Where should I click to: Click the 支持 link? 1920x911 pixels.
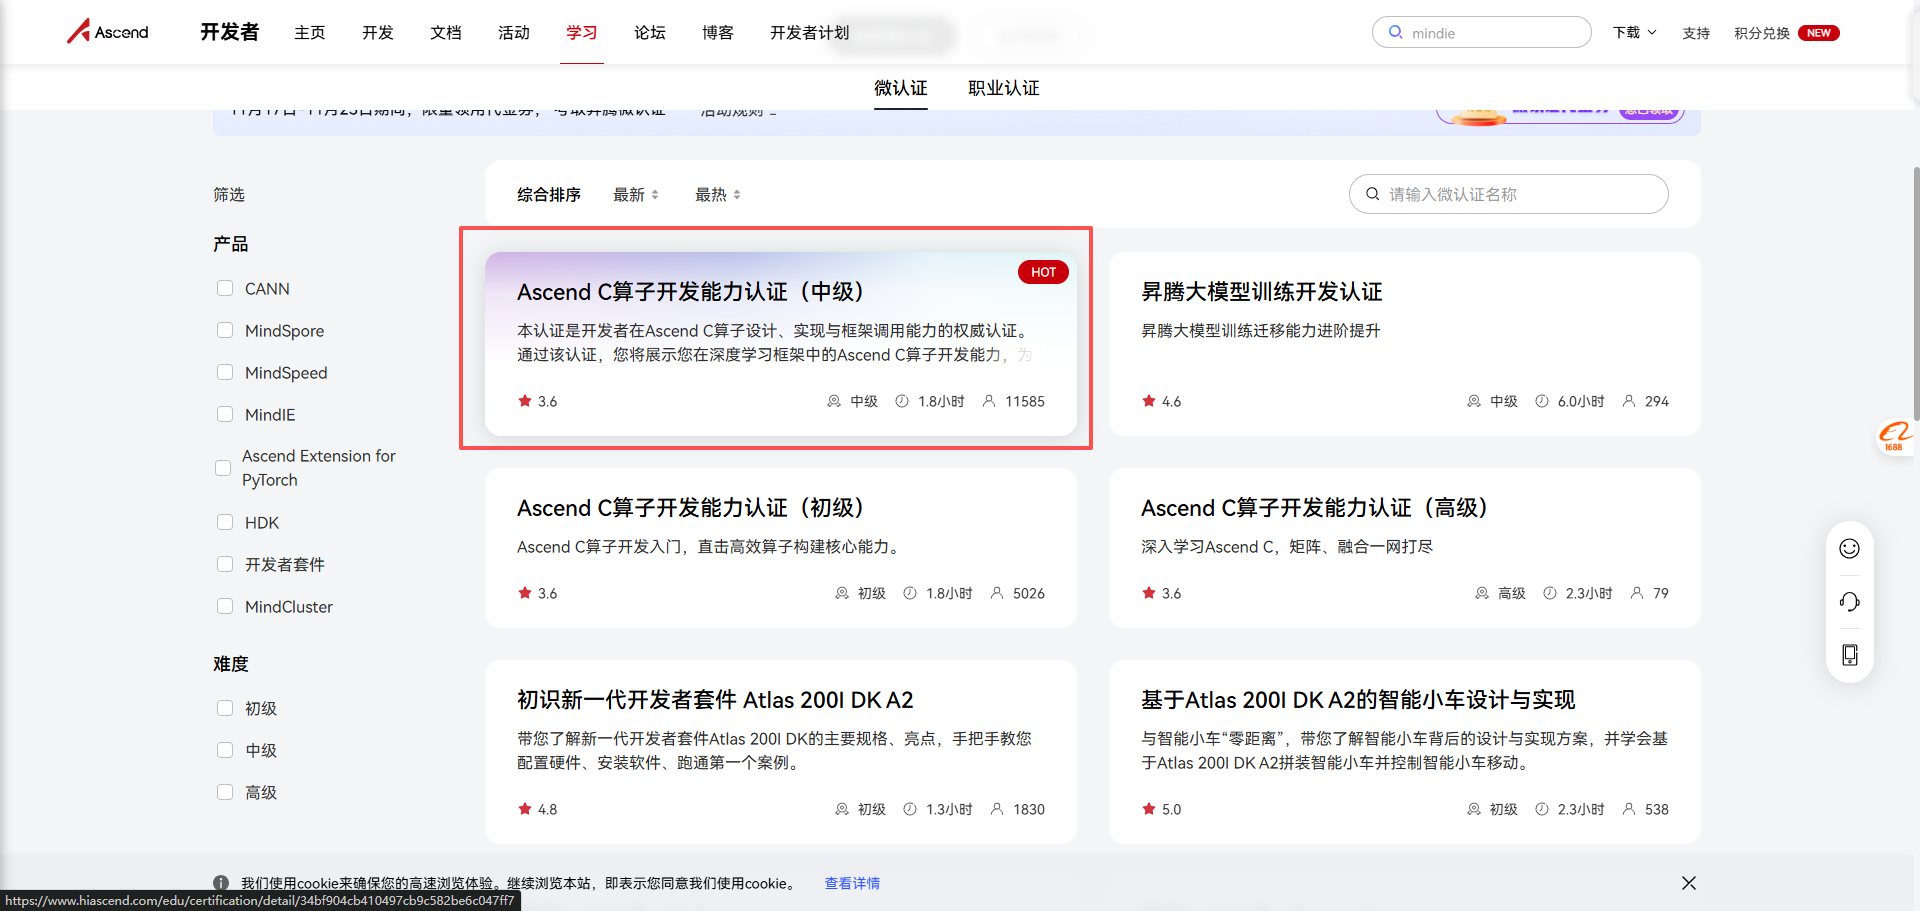(x=1696, y=33)
